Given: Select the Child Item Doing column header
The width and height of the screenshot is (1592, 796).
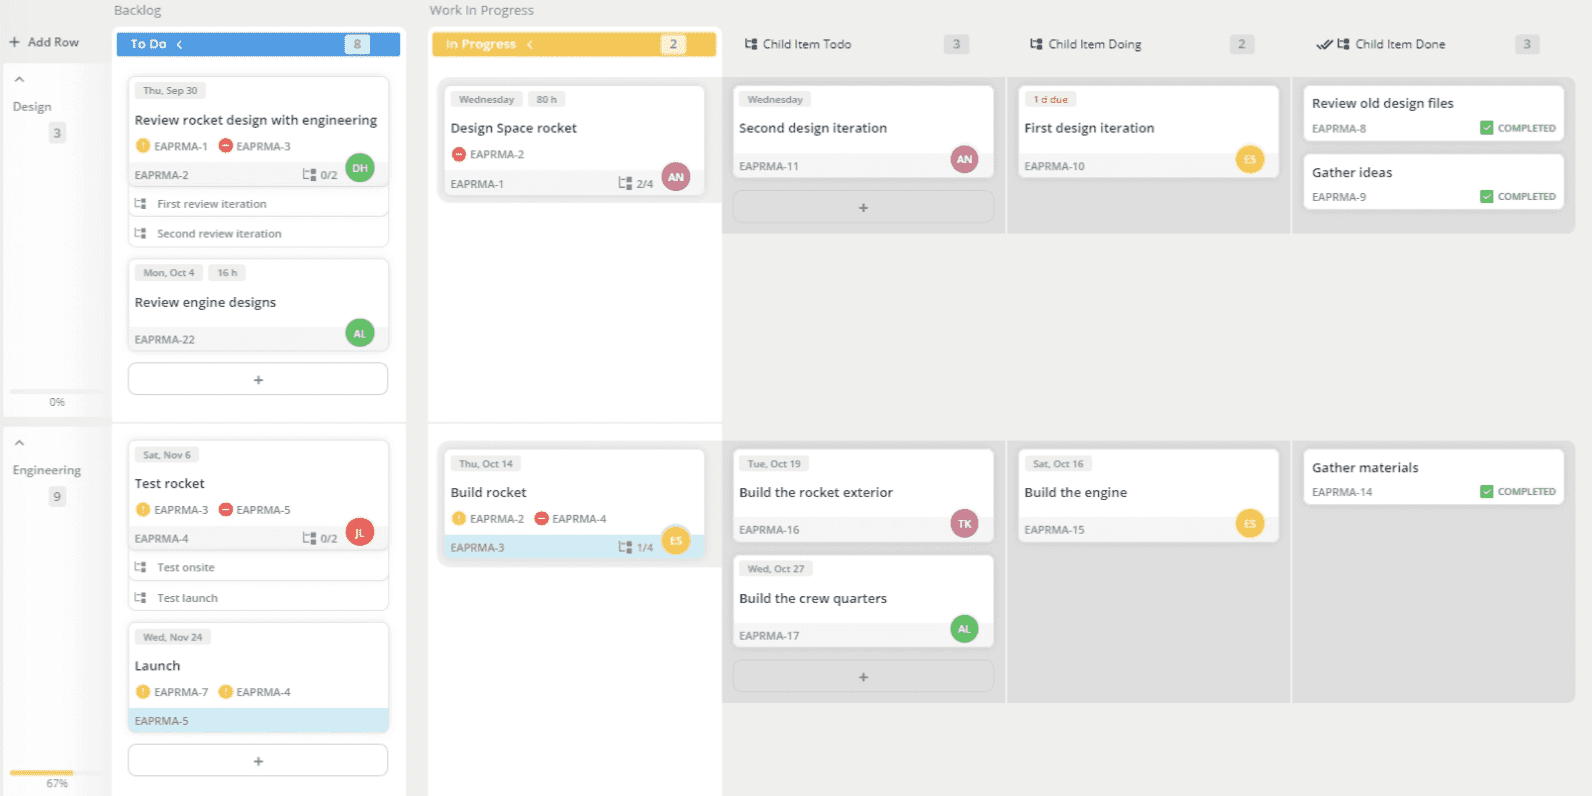Looking at the screenshot, I should pos(1094,44).
